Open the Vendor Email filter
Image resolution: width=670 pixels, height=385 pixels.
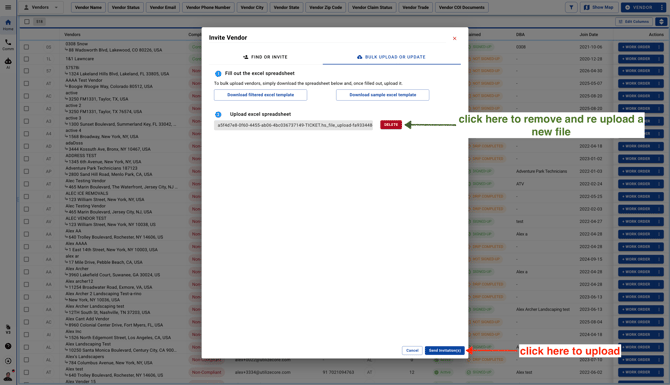(x=163, y=7)
